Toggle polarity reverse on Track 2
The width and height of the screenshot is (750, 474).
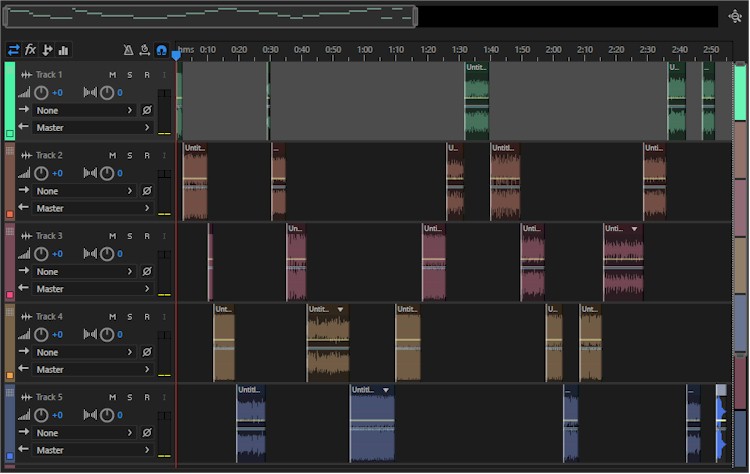(x=147, y=191)
